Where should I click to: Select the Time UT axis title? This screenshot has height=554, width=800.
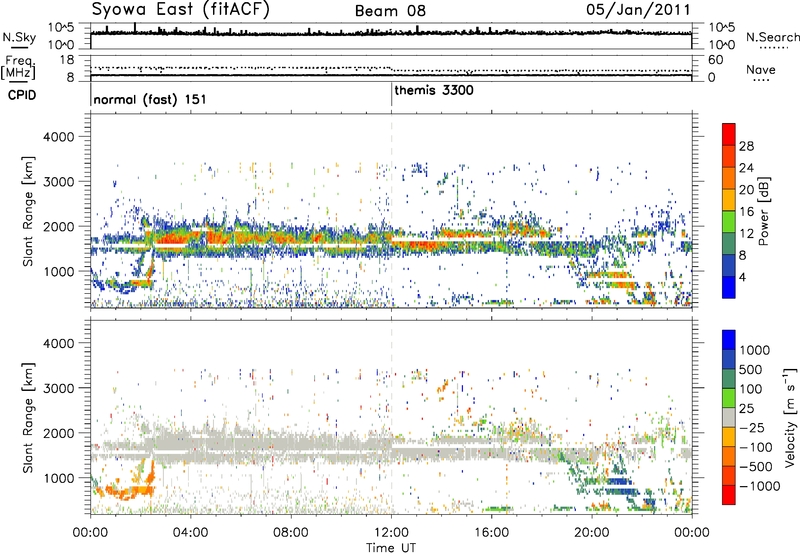point(391,547)
